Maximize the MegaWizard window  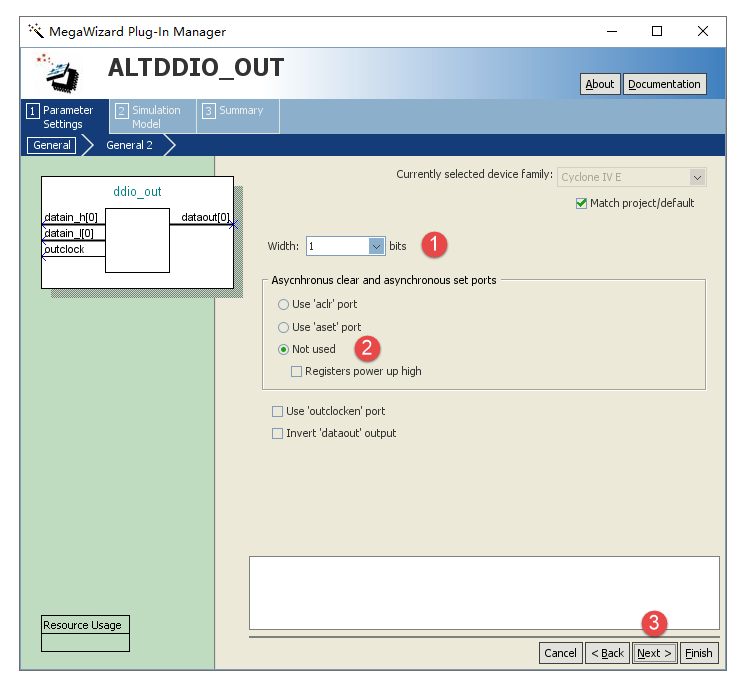(x=657, y=32)
